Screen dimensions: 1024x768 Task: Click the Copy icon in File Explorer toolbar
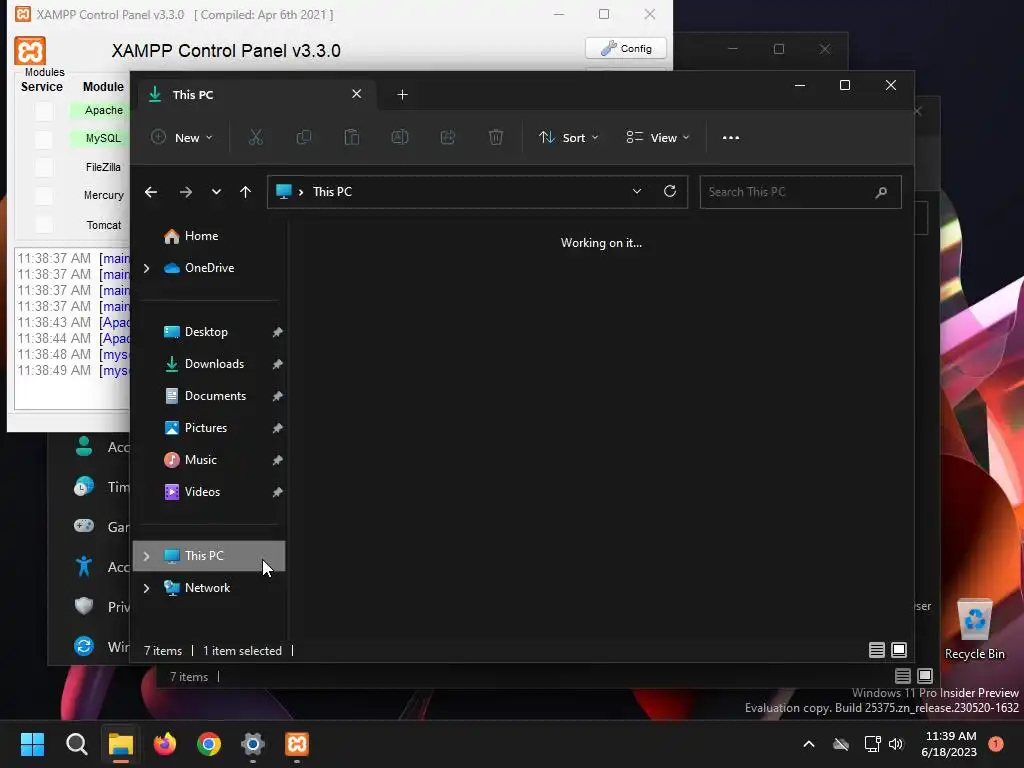point(304,137)
